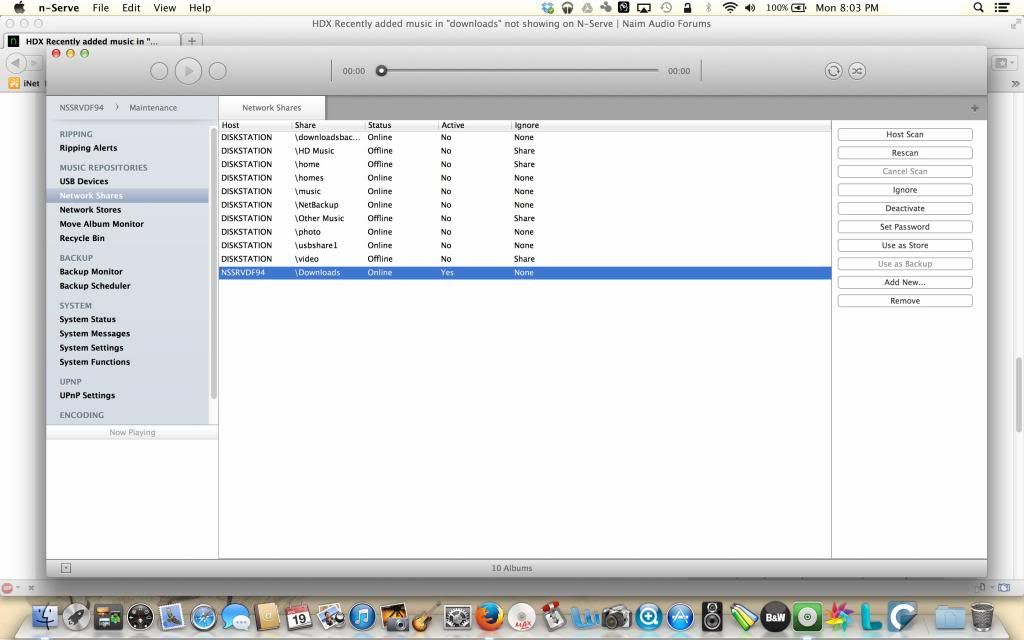Open the Time Machine menu bar icon

pos(665,8)
